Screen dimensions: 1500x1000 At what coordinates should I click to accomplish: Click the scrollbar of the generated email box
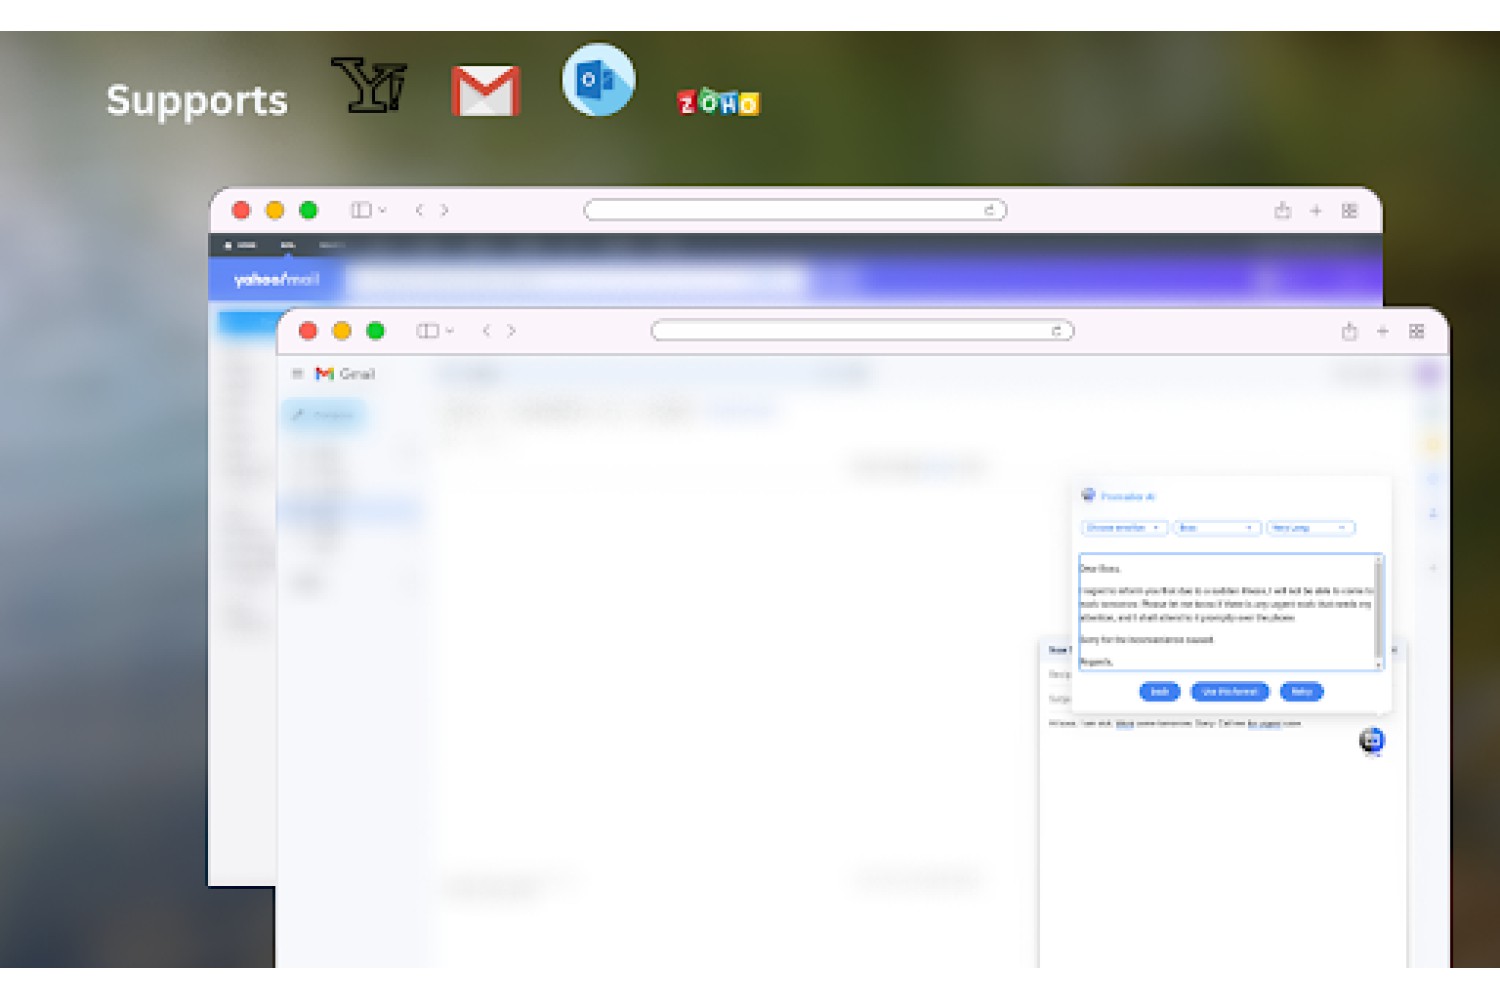(x=1379, y=612)
